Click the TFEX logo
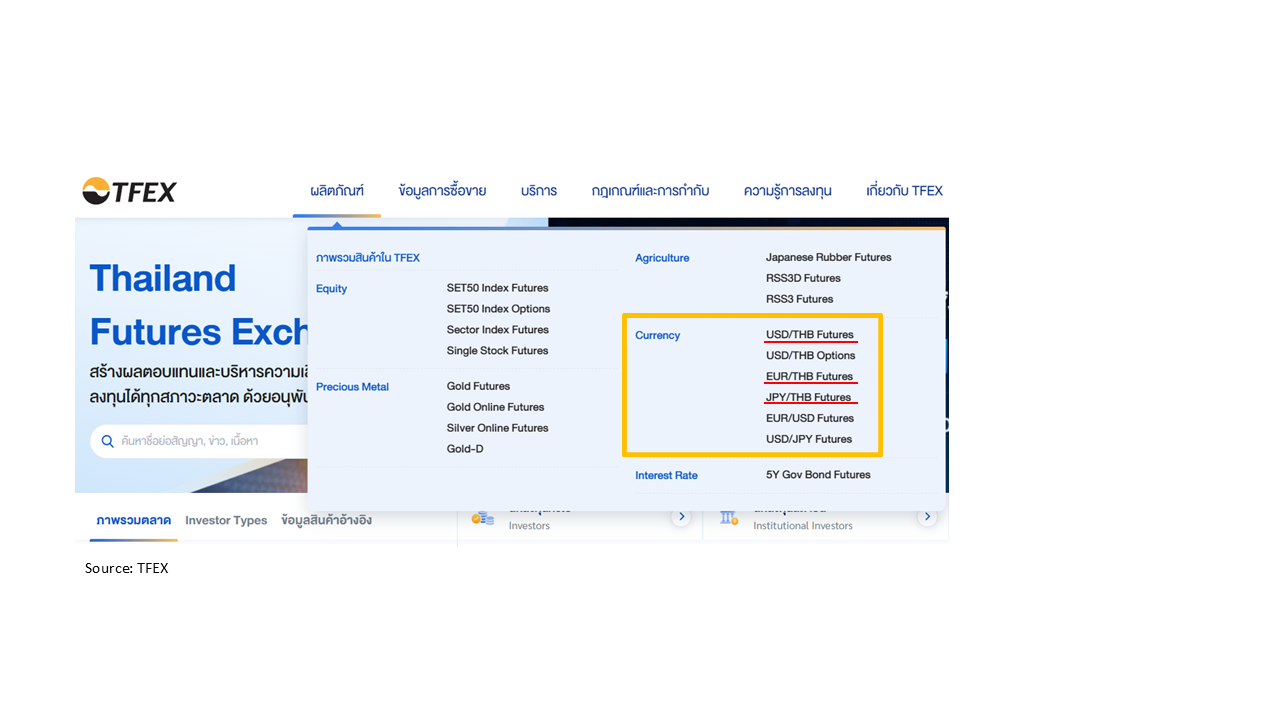Image resolution: width=1280 pixels, height=720 pixels. pos(129,190)
